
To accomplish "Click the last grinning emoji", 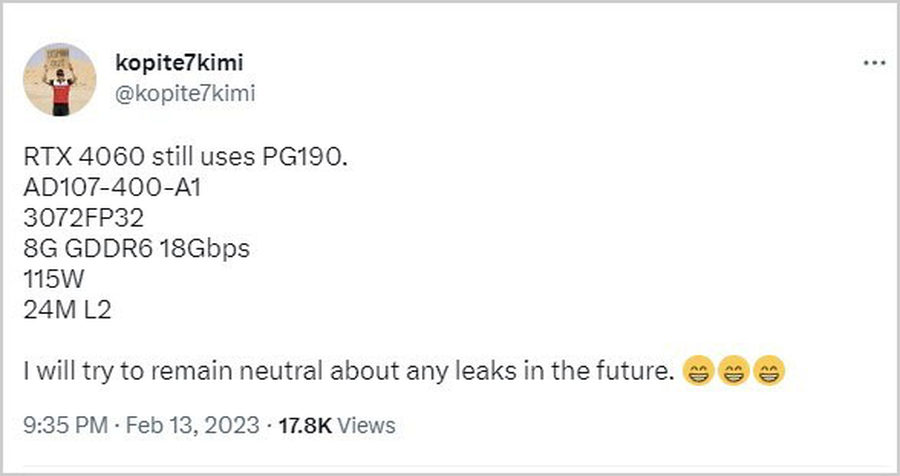I will 769,373.
